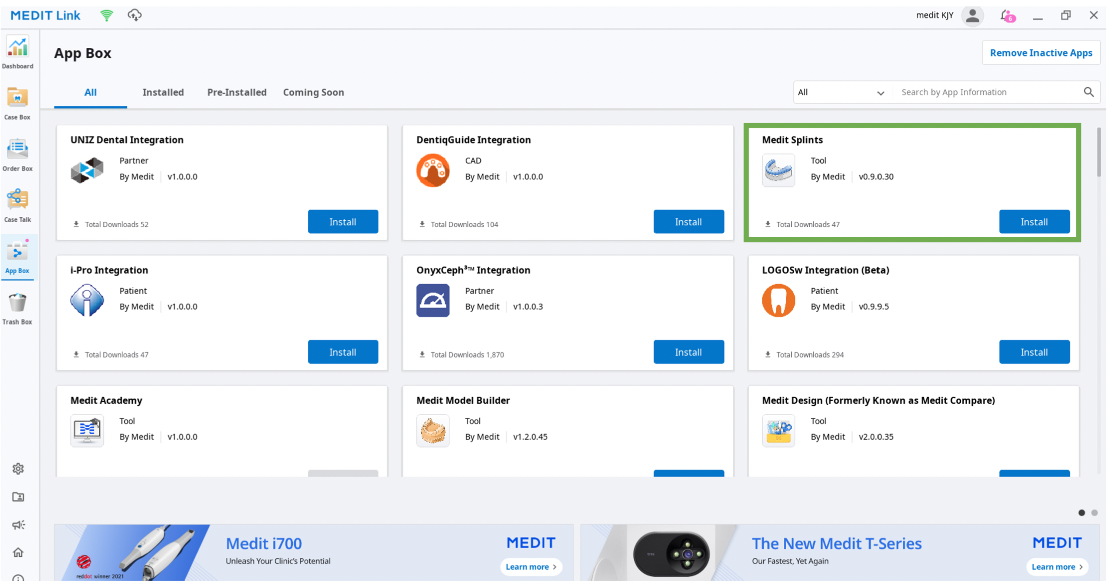Image resolution: width=1109 pixels, height=585 pixels.
Task: Click the megaphone announcements icon
Action: [18, 525]
